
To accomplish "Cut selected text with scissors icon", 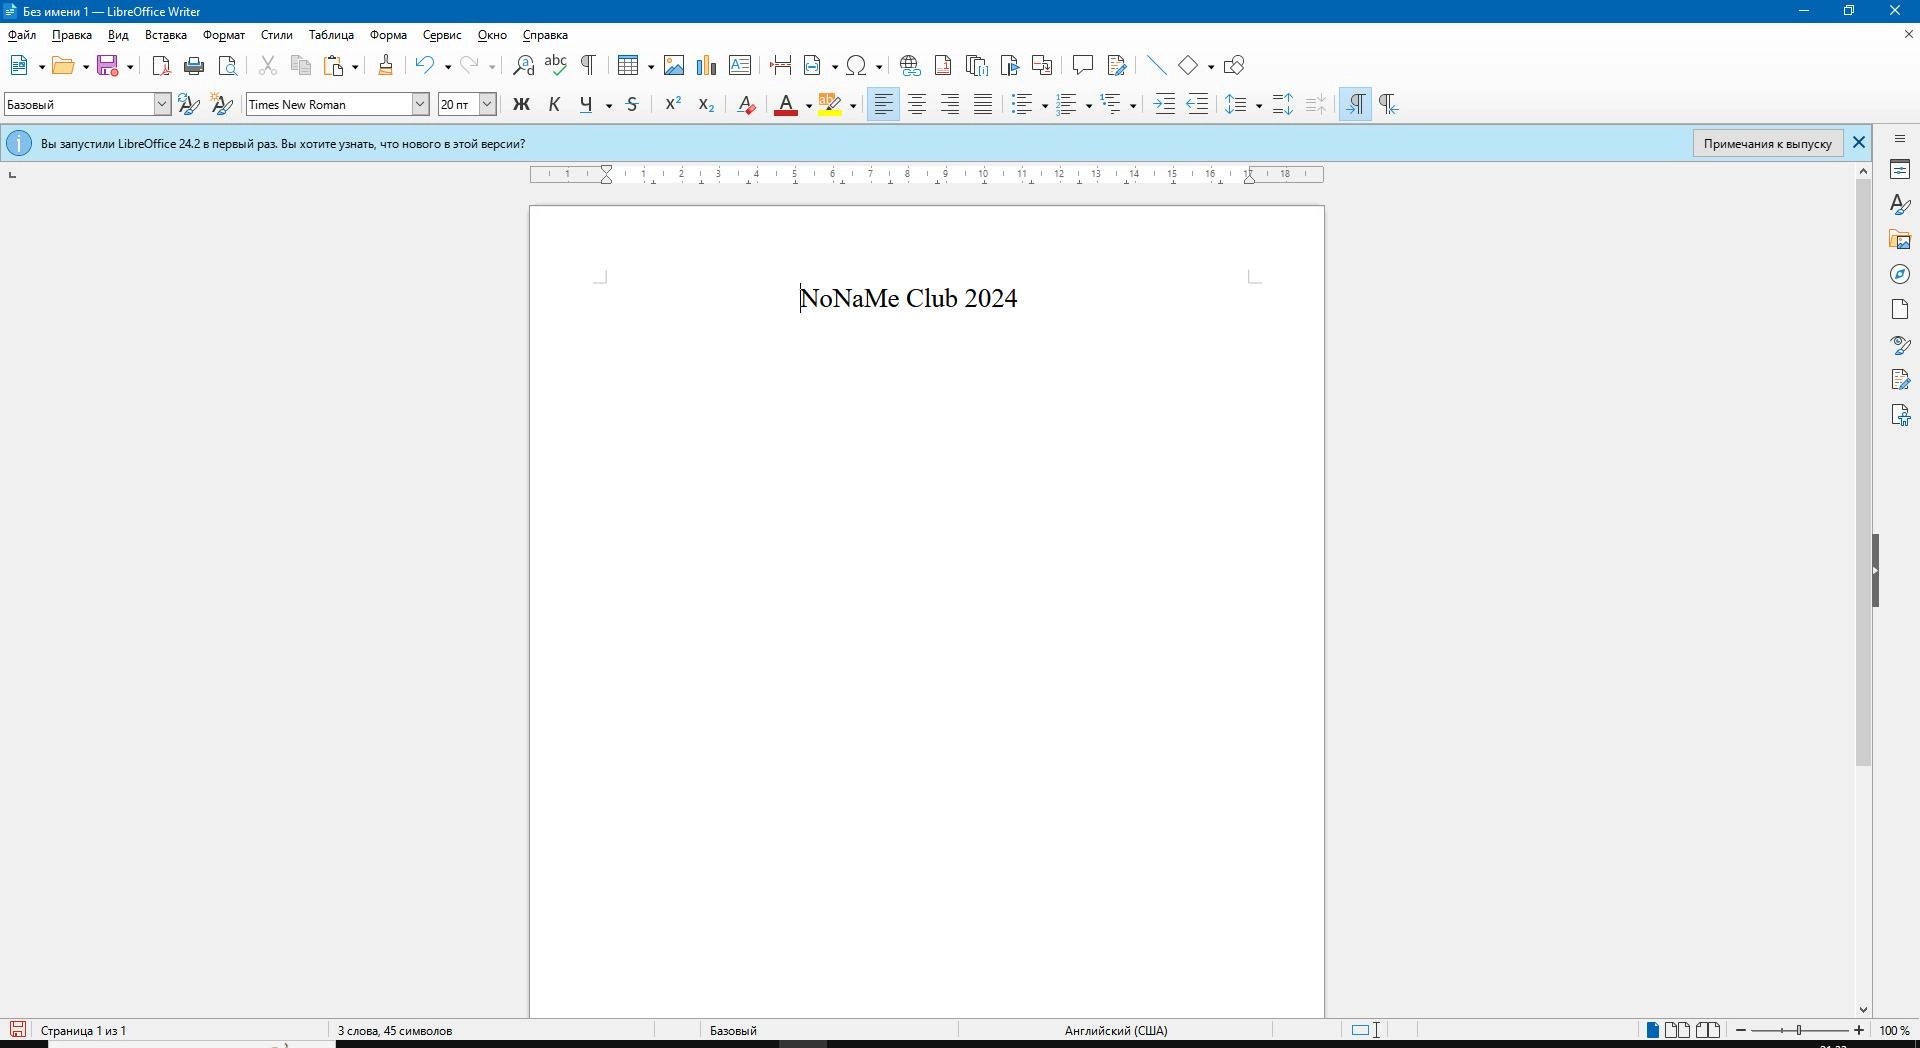I will click(x=267, y=66).
